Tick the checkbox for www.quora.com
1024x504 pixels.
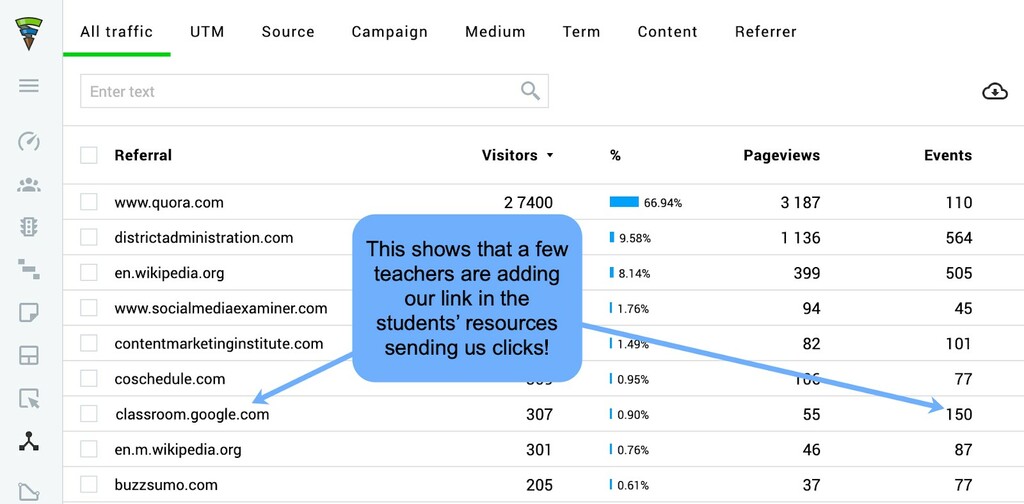tap(89, 202)
